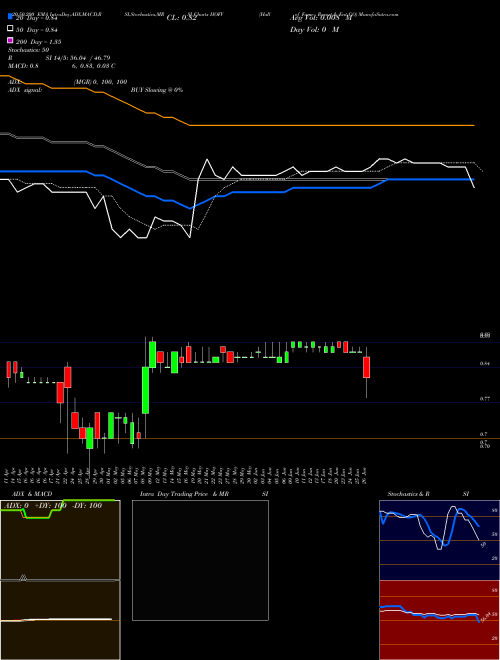Click the last red candlestick on the chart

click(367, 367)
